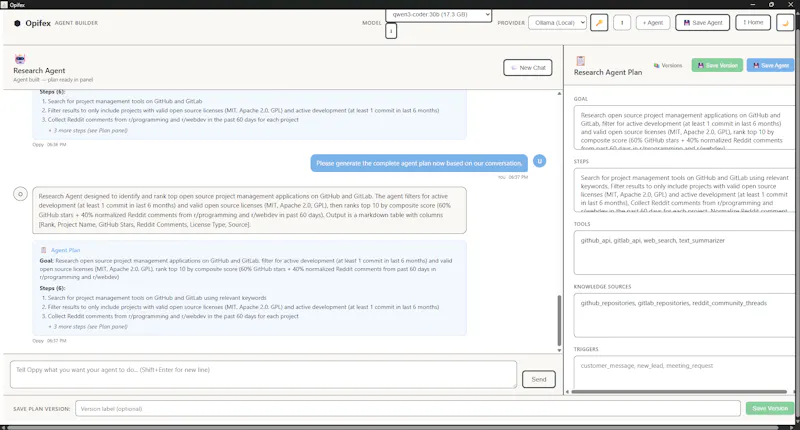Start a New Chat
This screenshot has height=430, width=800.
point(528,68)
